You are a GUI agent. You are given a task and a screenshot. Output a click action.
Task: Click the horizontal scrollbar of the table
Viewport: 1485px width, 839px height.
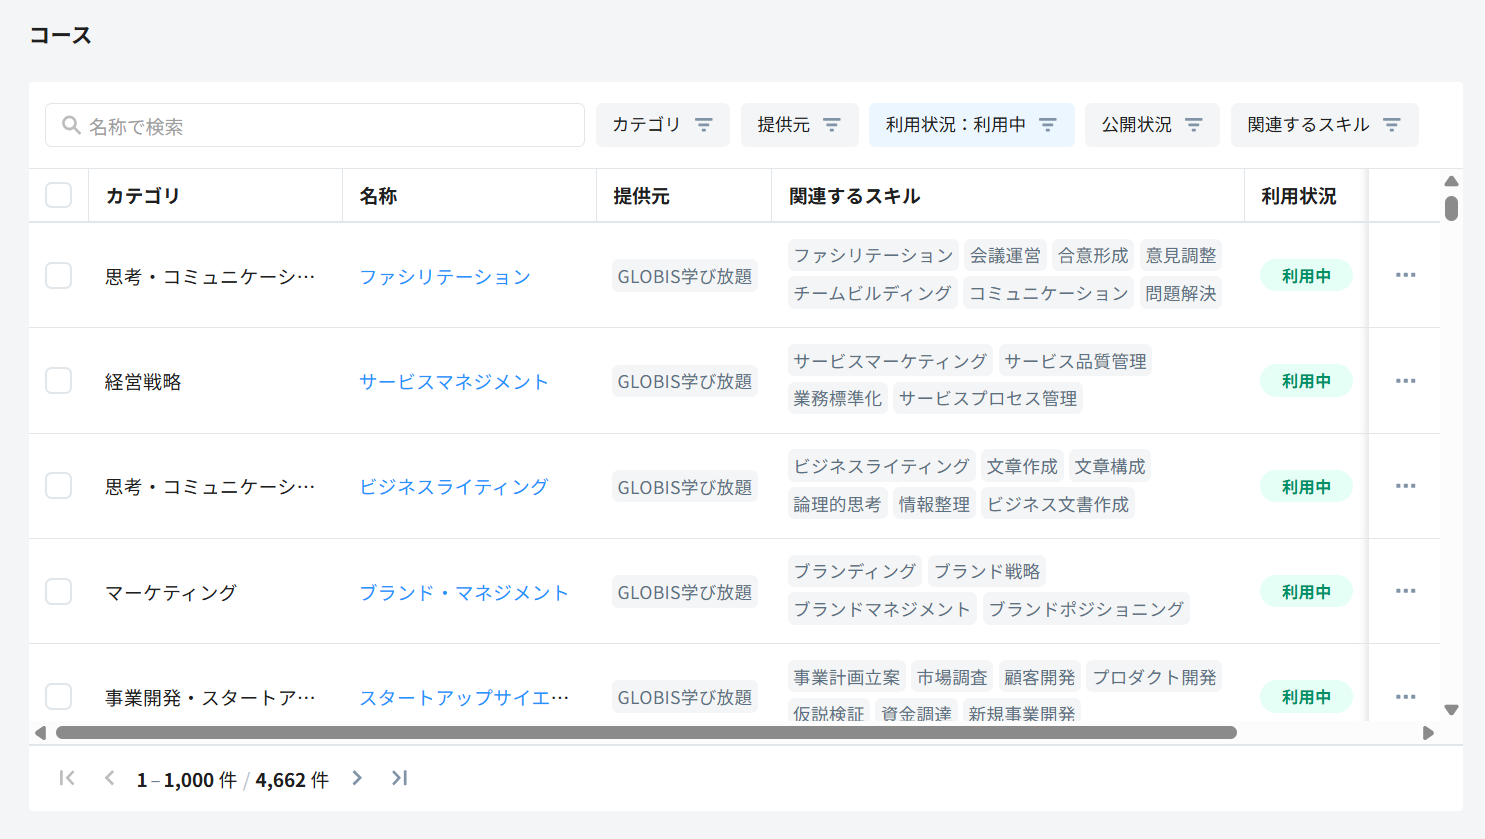point(646,733)
